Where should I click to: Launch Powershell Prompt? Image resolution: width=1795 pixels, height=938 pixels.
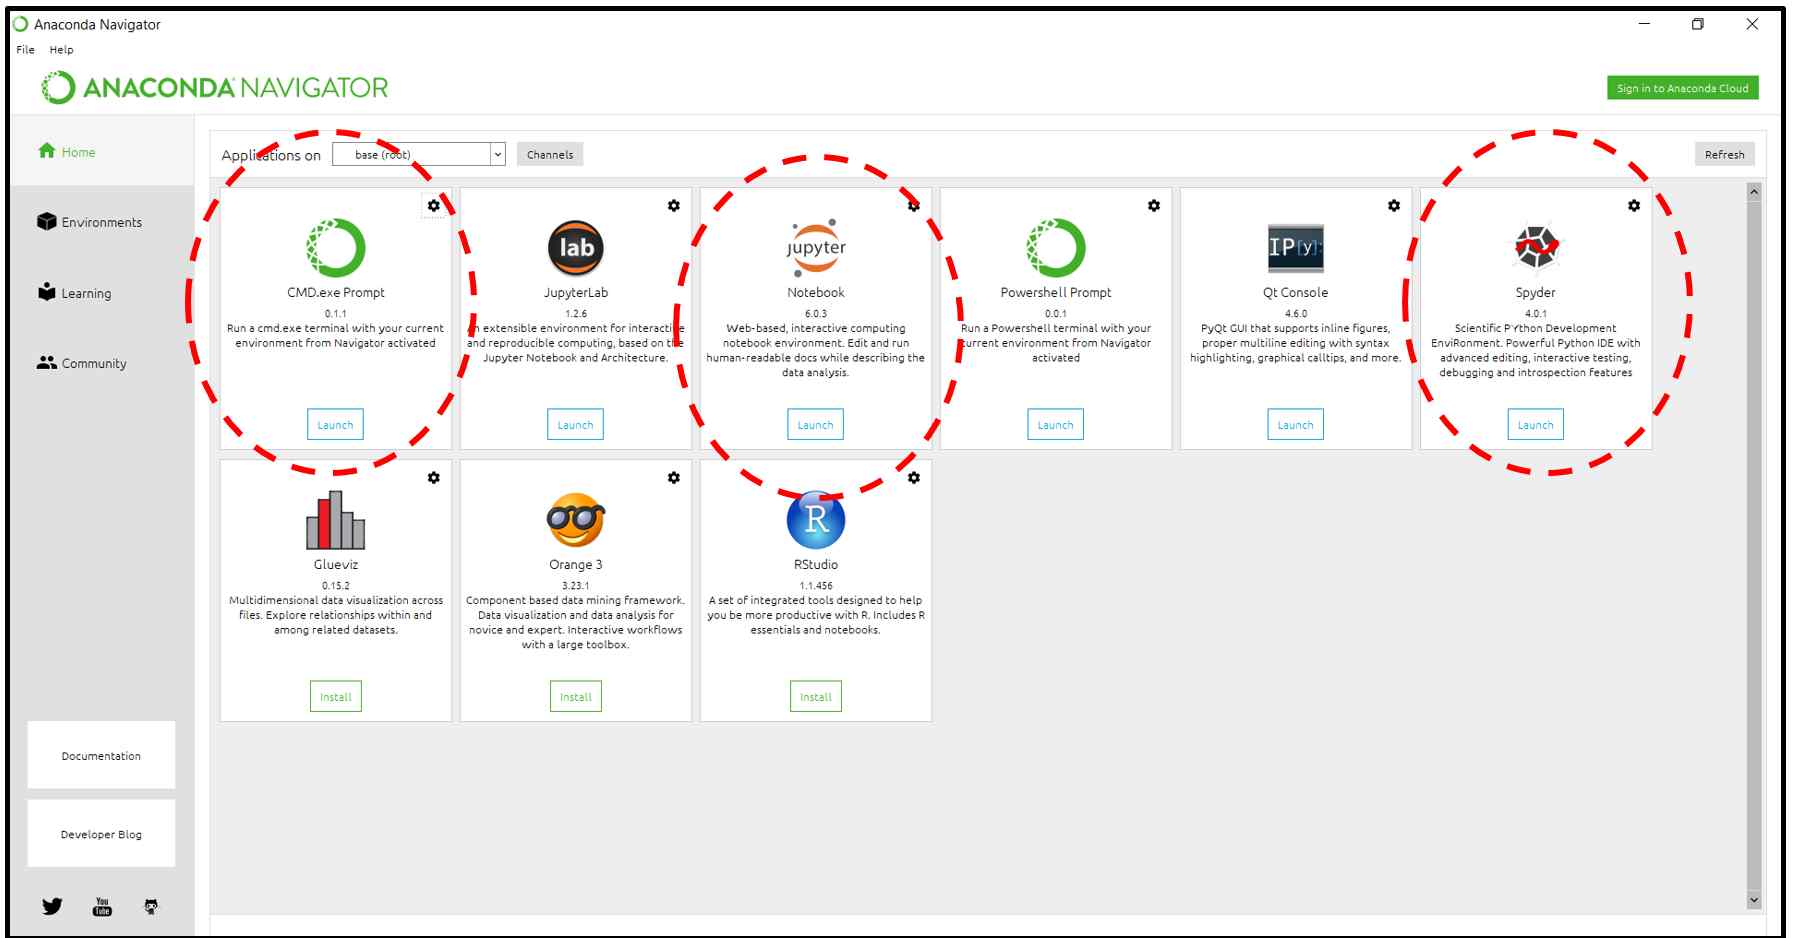point(1055,424)
